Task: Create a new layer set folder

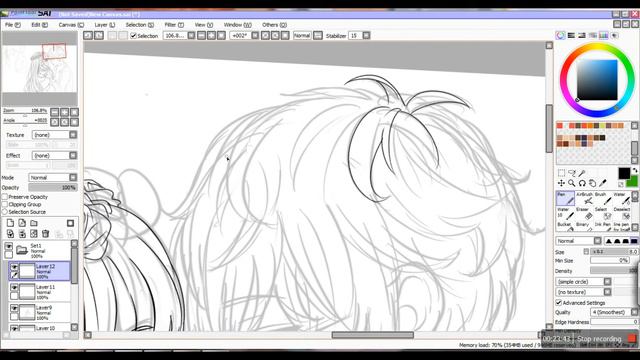Action: [34, 223]
